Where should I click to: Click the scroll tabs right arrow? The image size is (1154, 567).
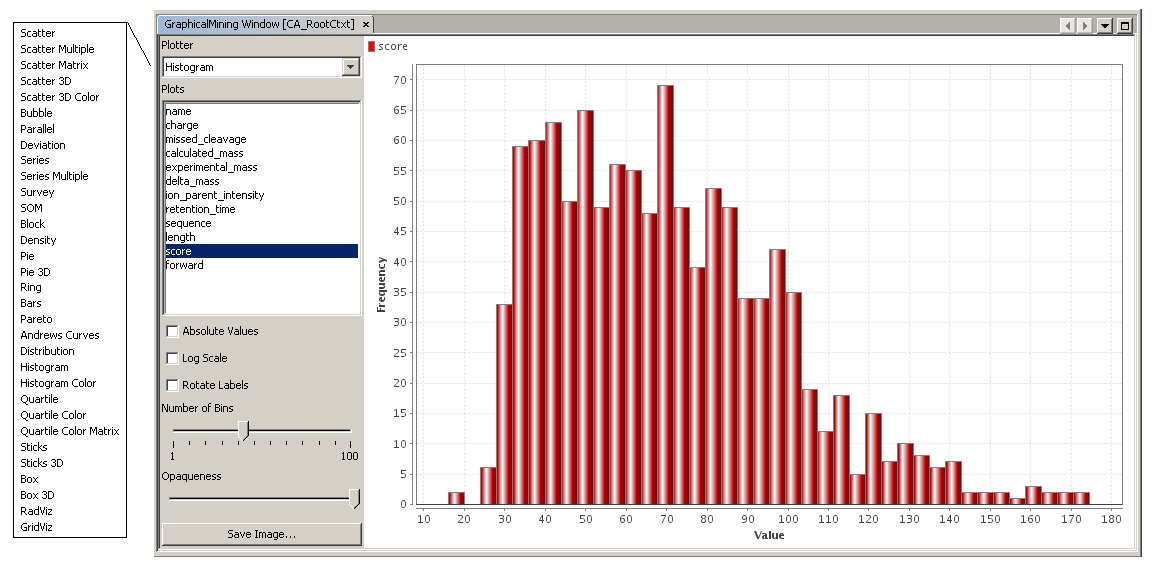click(1085, 25)
